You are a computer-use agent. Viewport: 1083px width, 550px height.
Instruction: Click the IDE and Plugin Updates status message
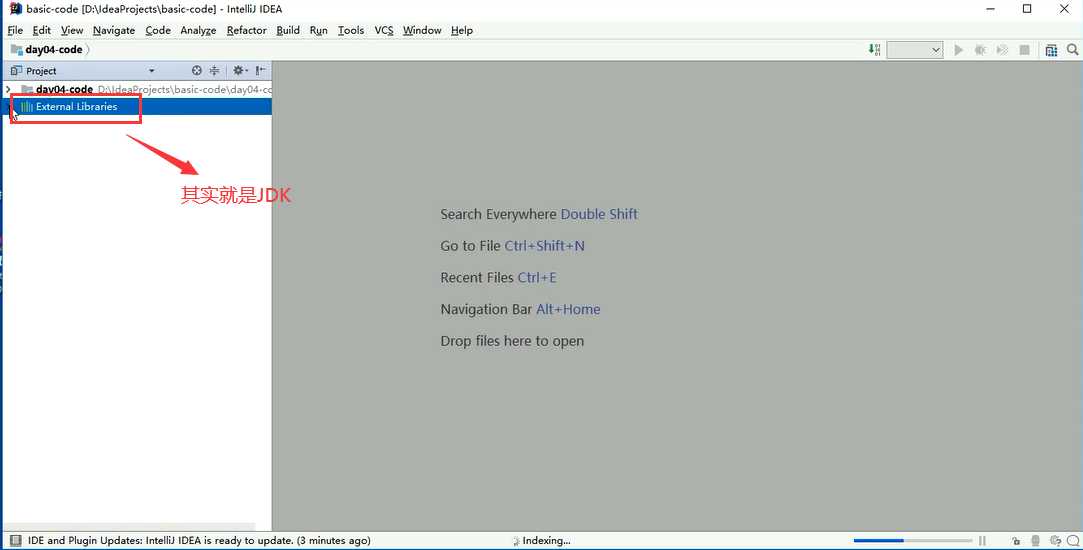(x=199, y=540)
